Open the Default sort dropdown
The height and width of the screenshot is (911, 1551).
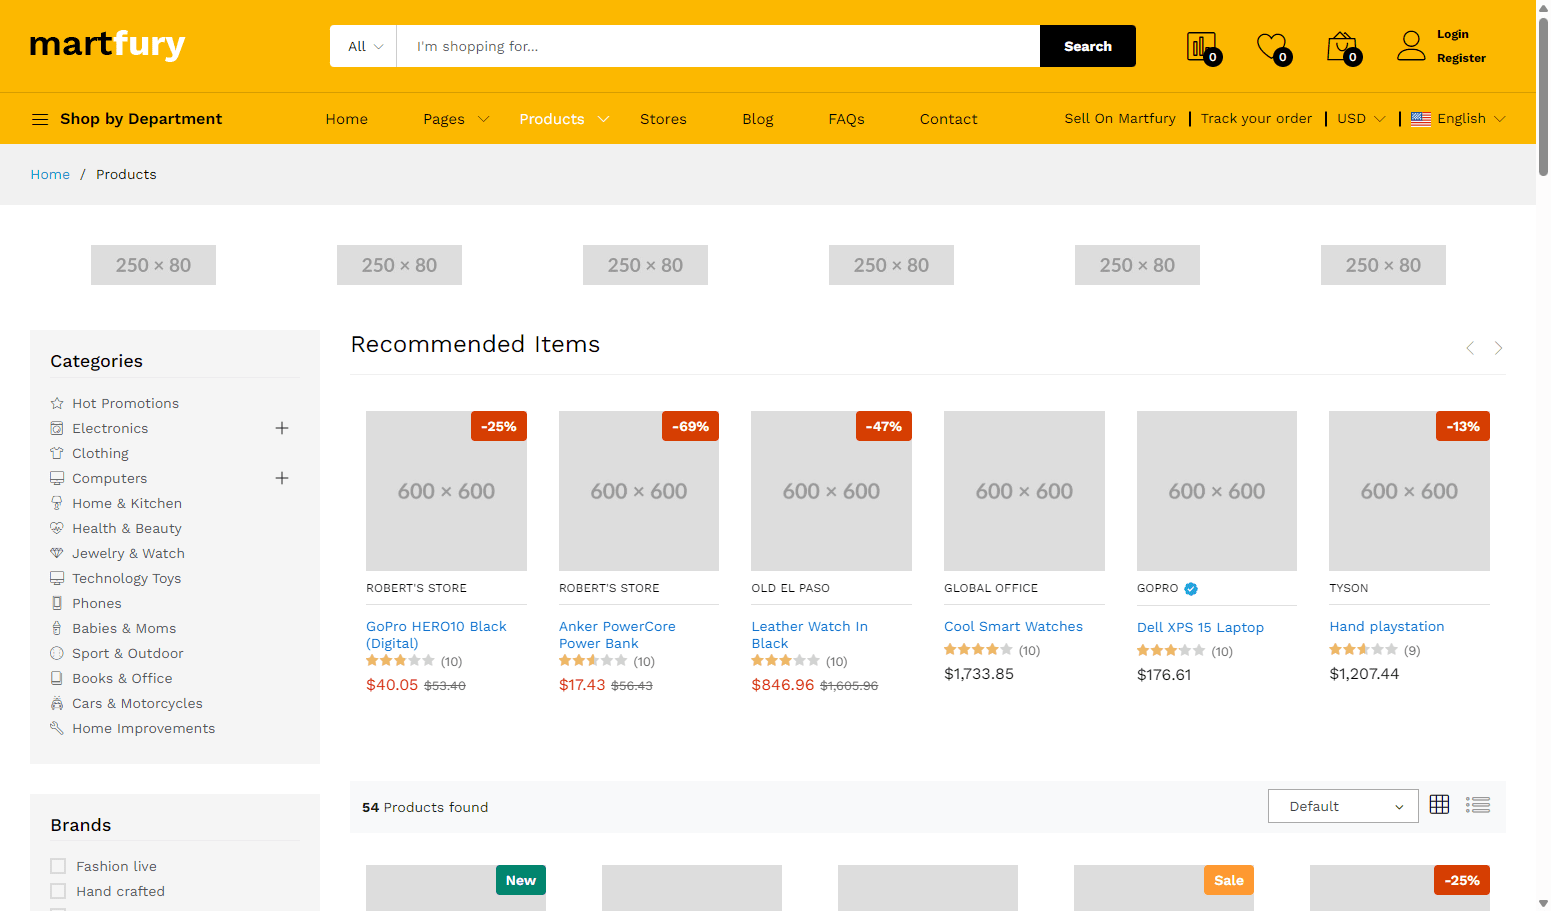1343,806
